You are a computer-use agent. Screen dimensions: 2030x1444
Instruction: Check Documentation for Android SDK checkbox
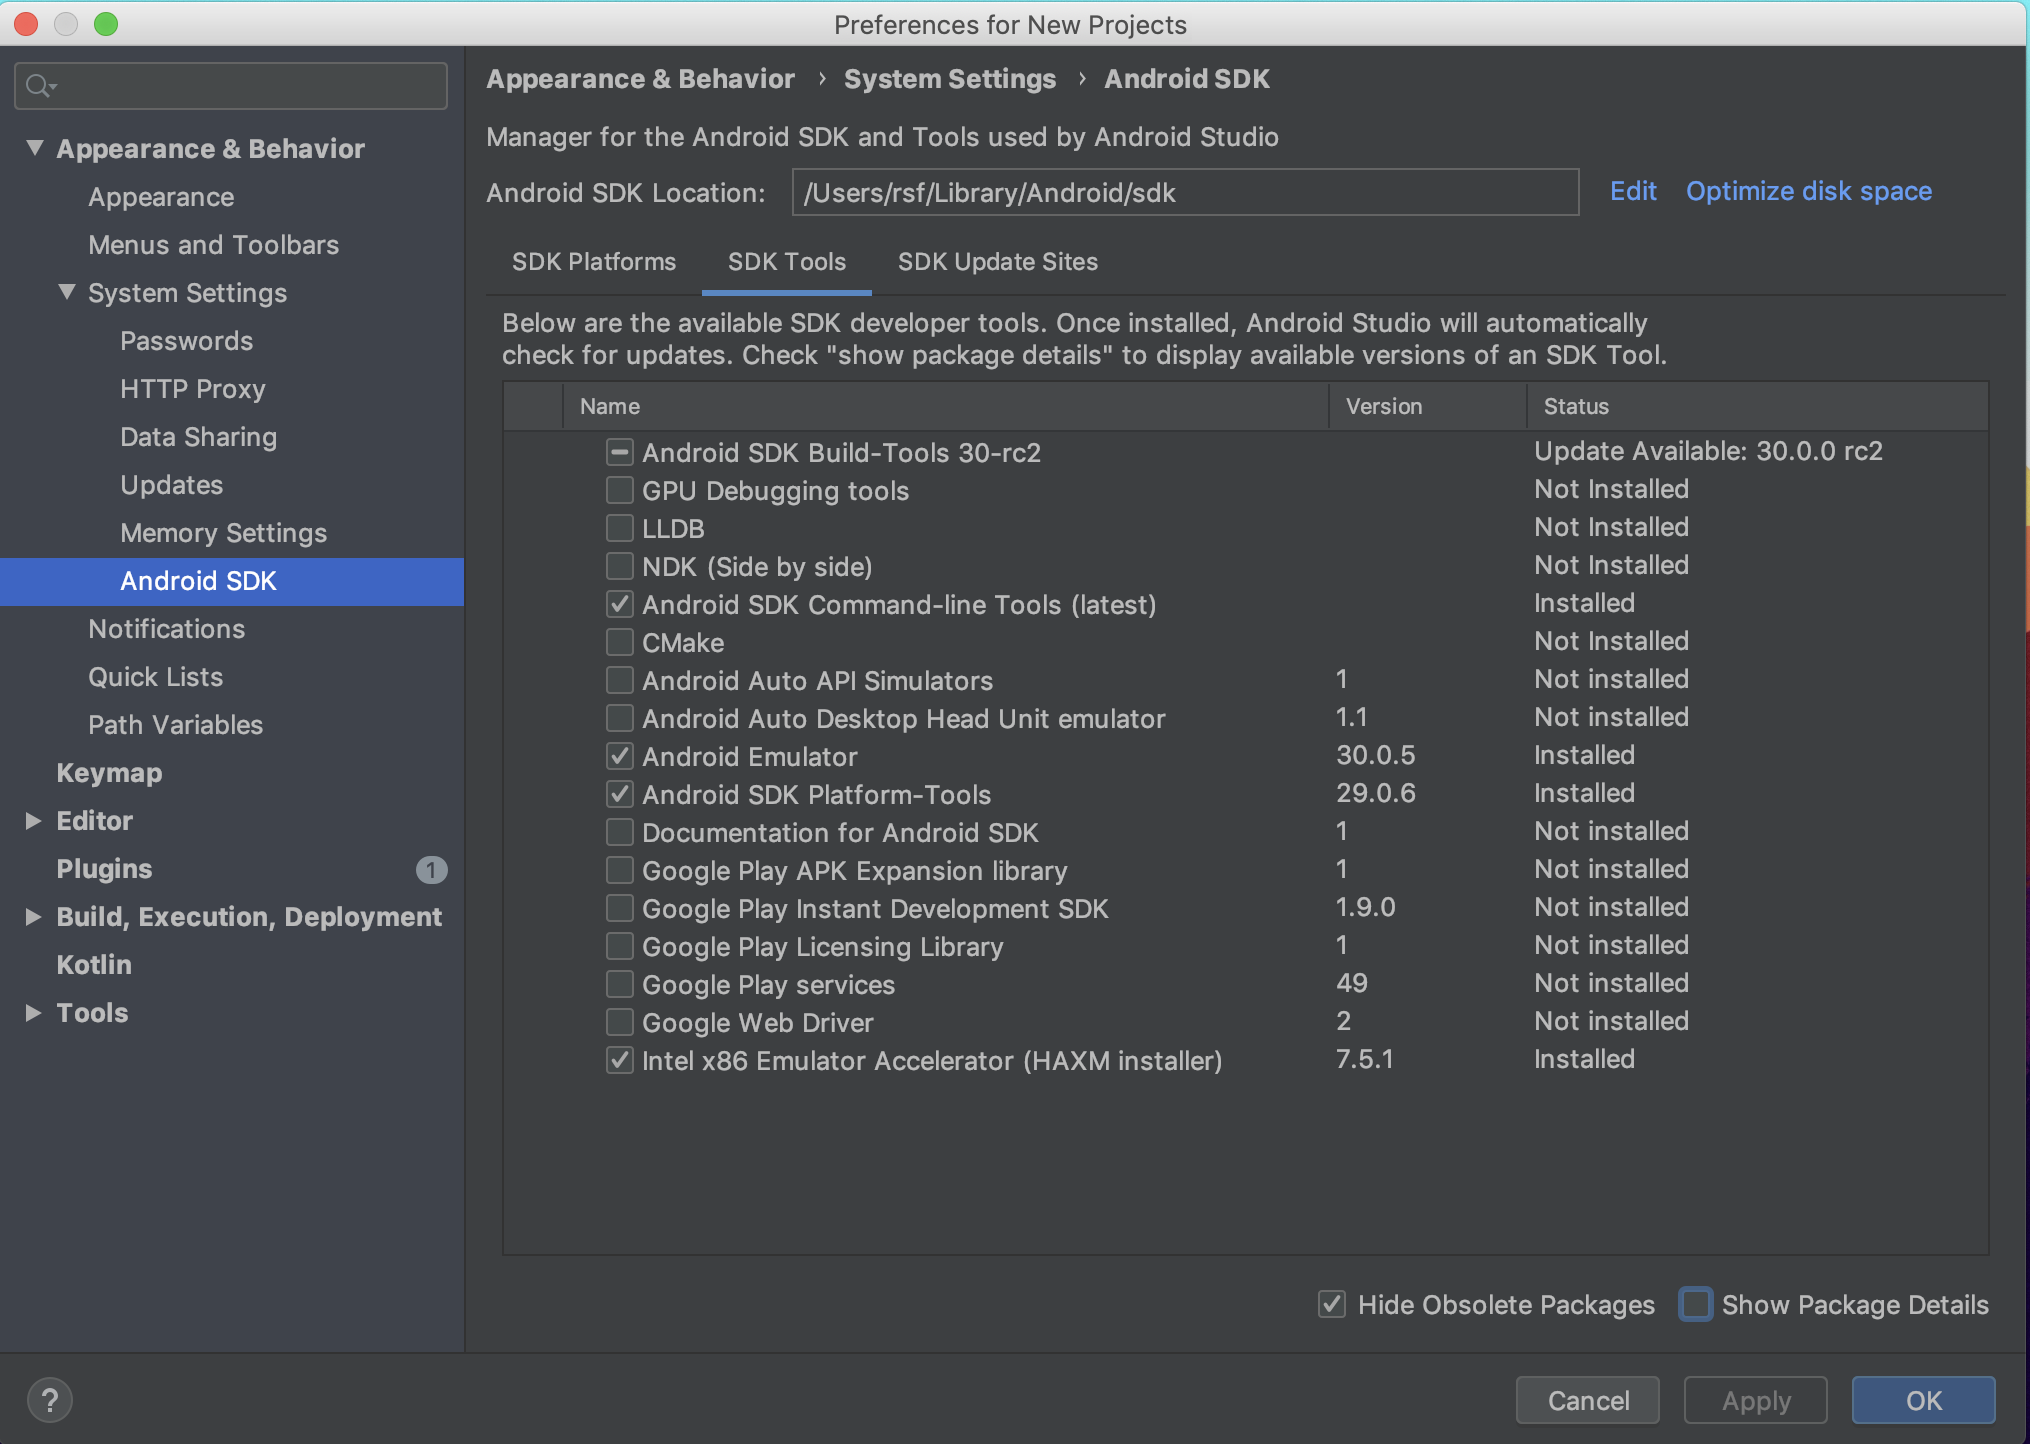click(620, 832)
